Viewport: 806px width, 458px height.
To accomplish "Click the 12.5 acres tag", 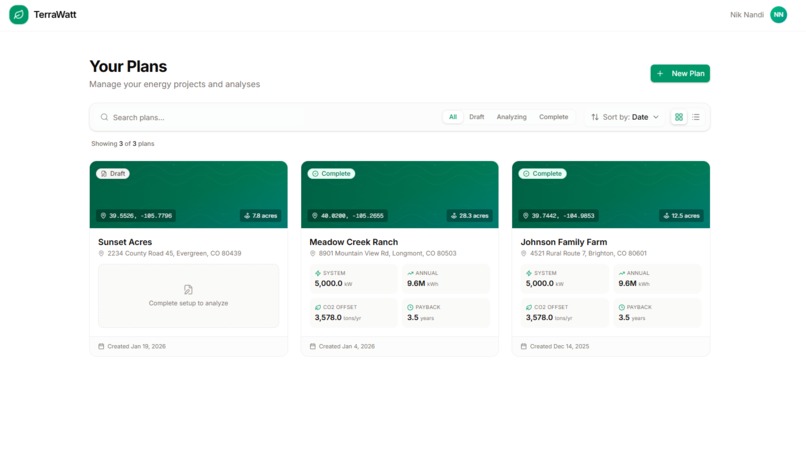I will [x=682, y=216].
